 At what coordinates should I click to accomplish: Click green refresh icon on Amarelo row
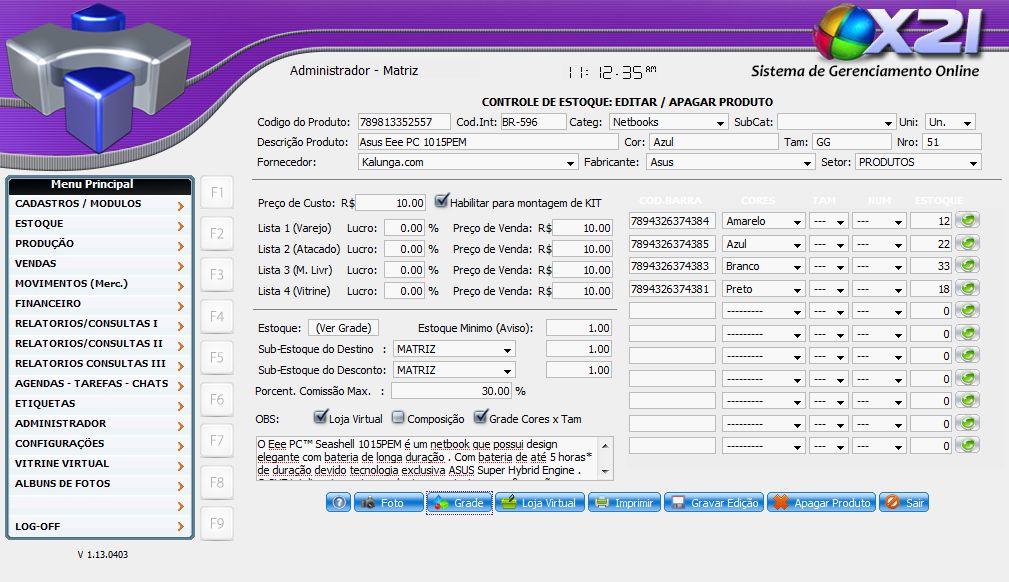(967, 221)
